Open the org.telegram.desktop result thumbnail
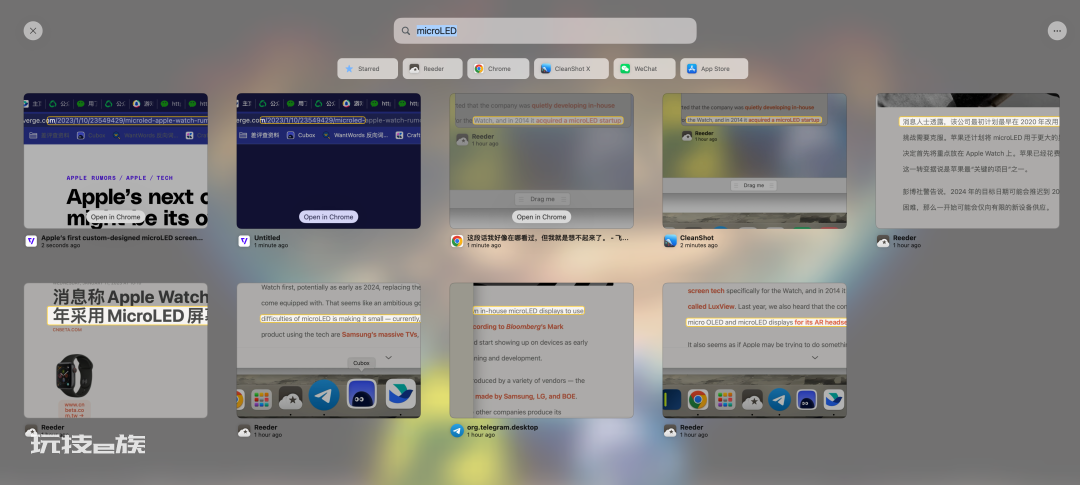The image size is (1080, 485). pos(541,350)
